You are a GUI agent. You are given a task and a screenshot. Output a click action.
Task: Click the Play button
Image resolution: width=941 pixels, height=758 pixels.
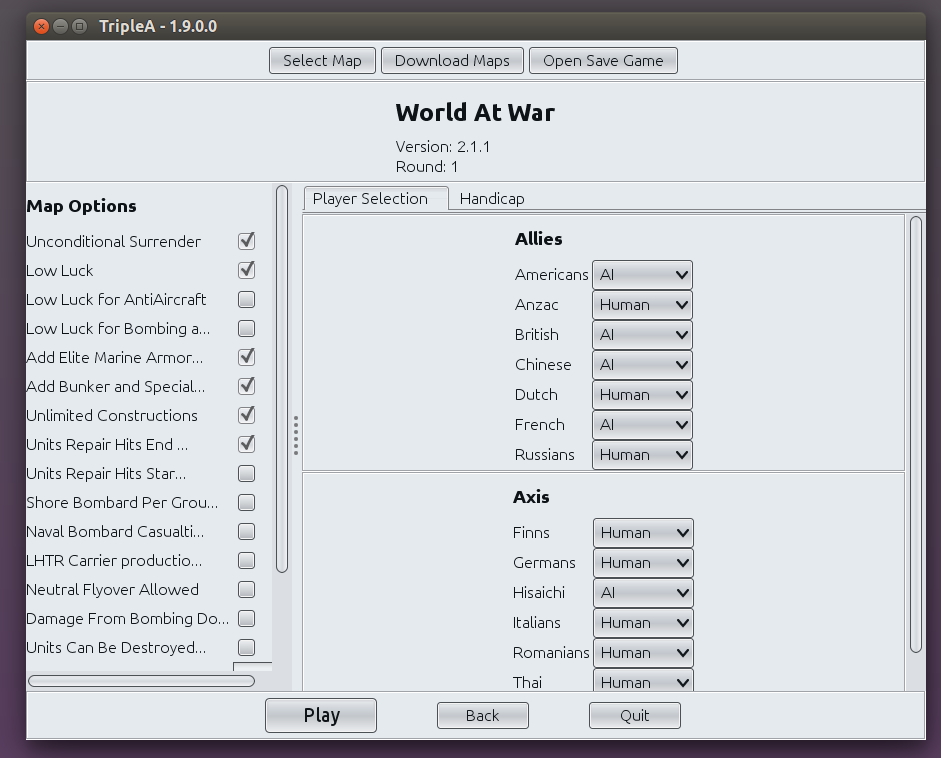click(321, 715)
